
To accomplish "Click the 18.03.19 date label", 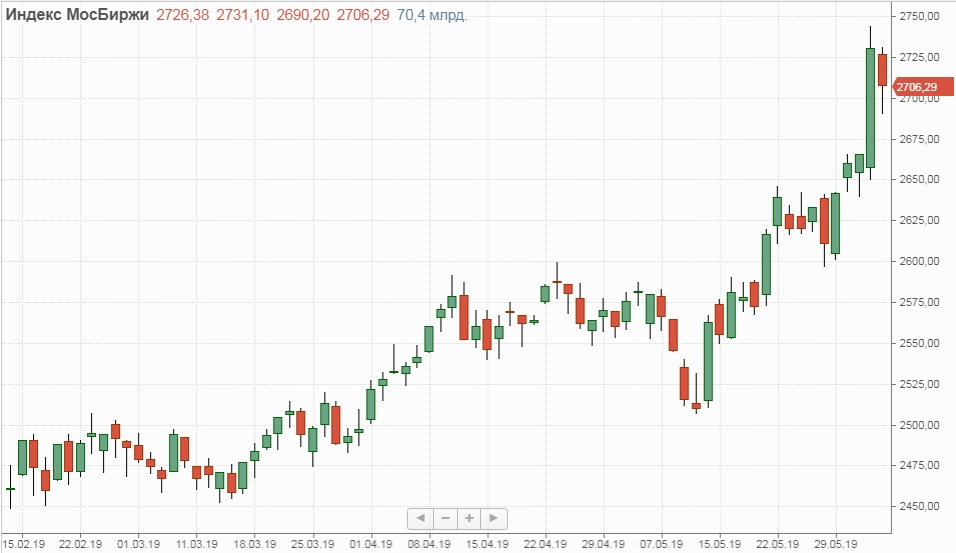I will 254,544.
